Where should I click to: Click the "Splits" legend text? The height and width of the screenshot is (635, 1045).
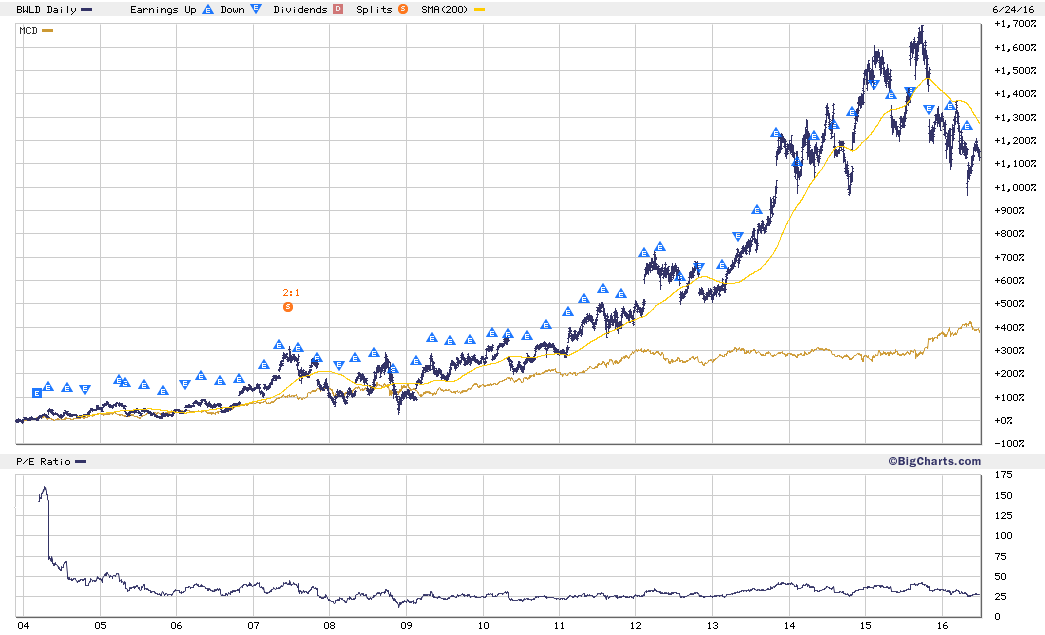pos(375,9)
